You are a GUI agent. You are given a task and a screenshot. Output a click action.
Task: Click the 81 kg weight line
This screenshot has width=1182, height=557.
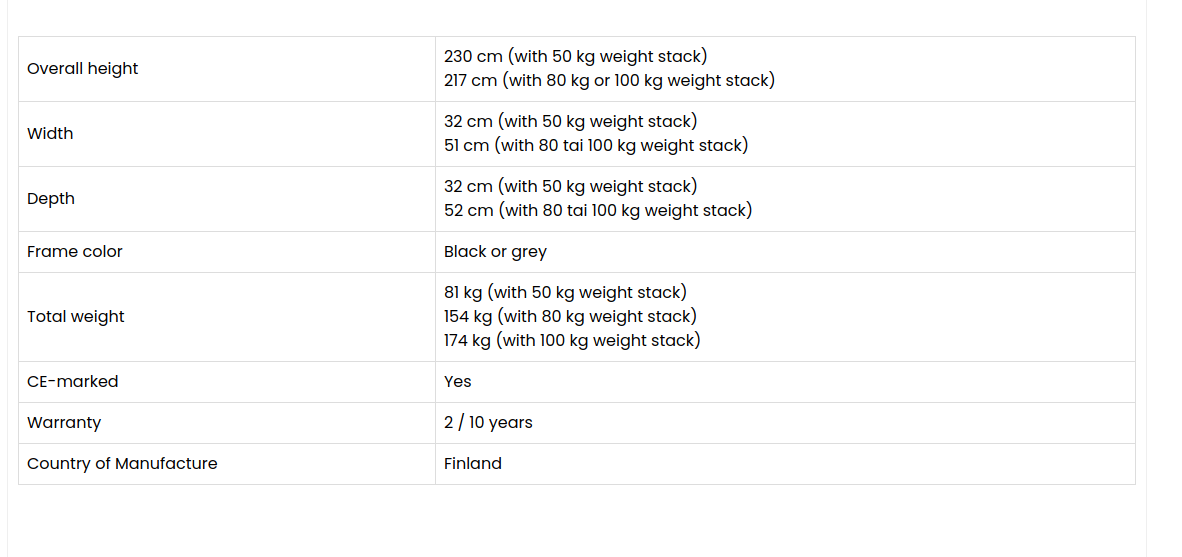coord(565,293)
